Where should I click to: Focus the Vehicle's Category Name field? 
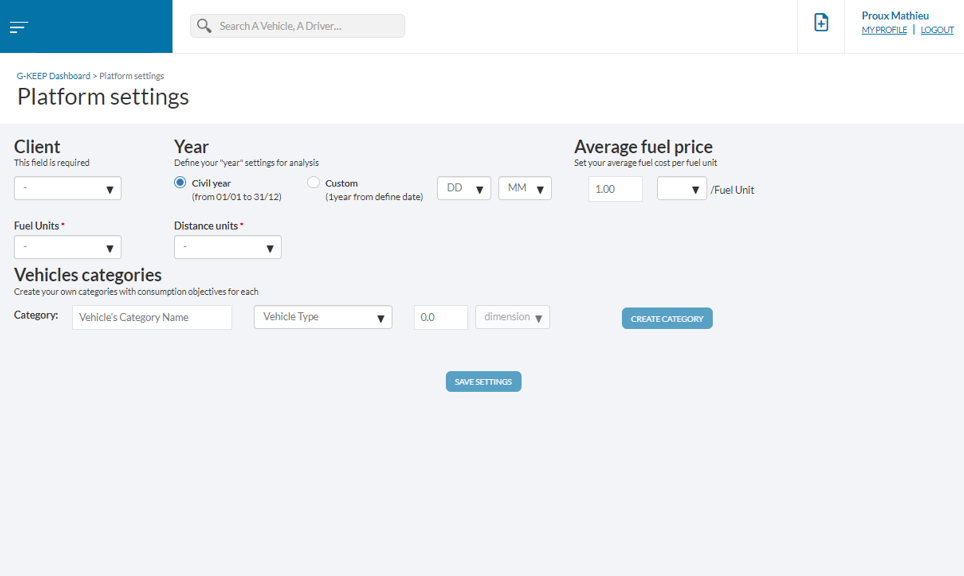click(x=152, y=317)
